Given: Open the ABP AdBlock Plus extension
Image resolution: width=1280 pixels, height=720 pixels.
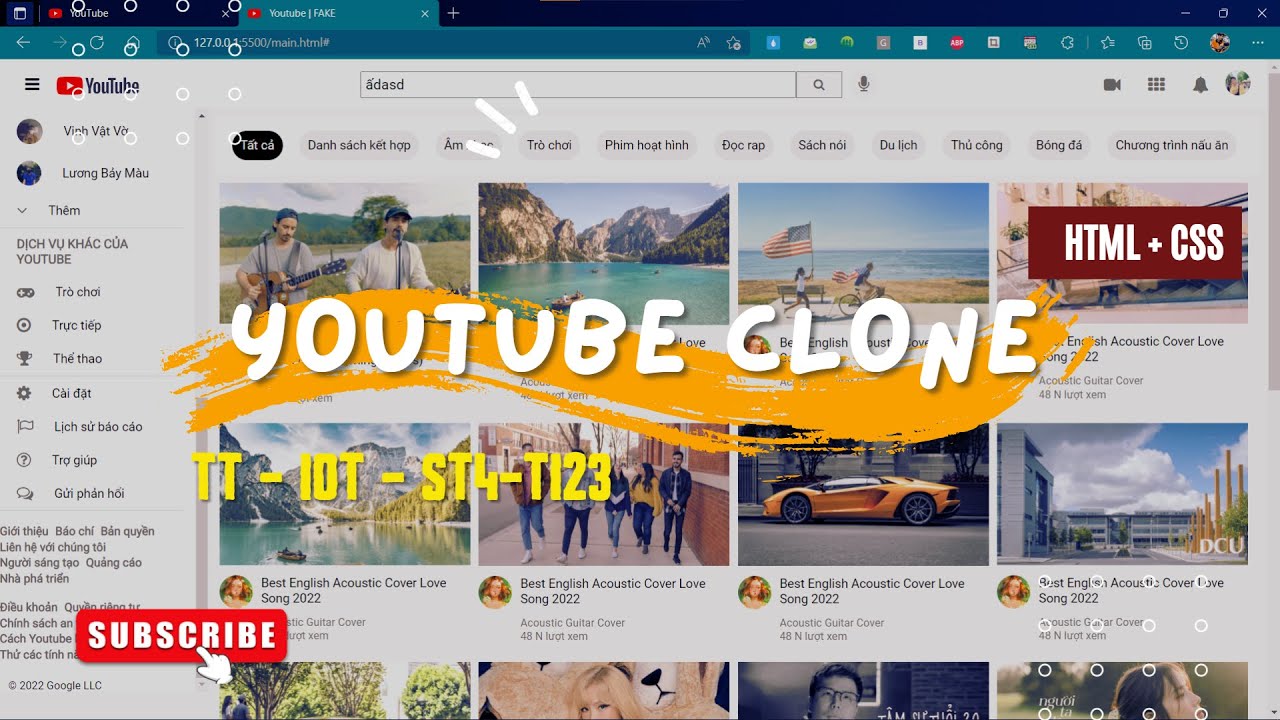Looking at the screenshot, I should [957, 43].
